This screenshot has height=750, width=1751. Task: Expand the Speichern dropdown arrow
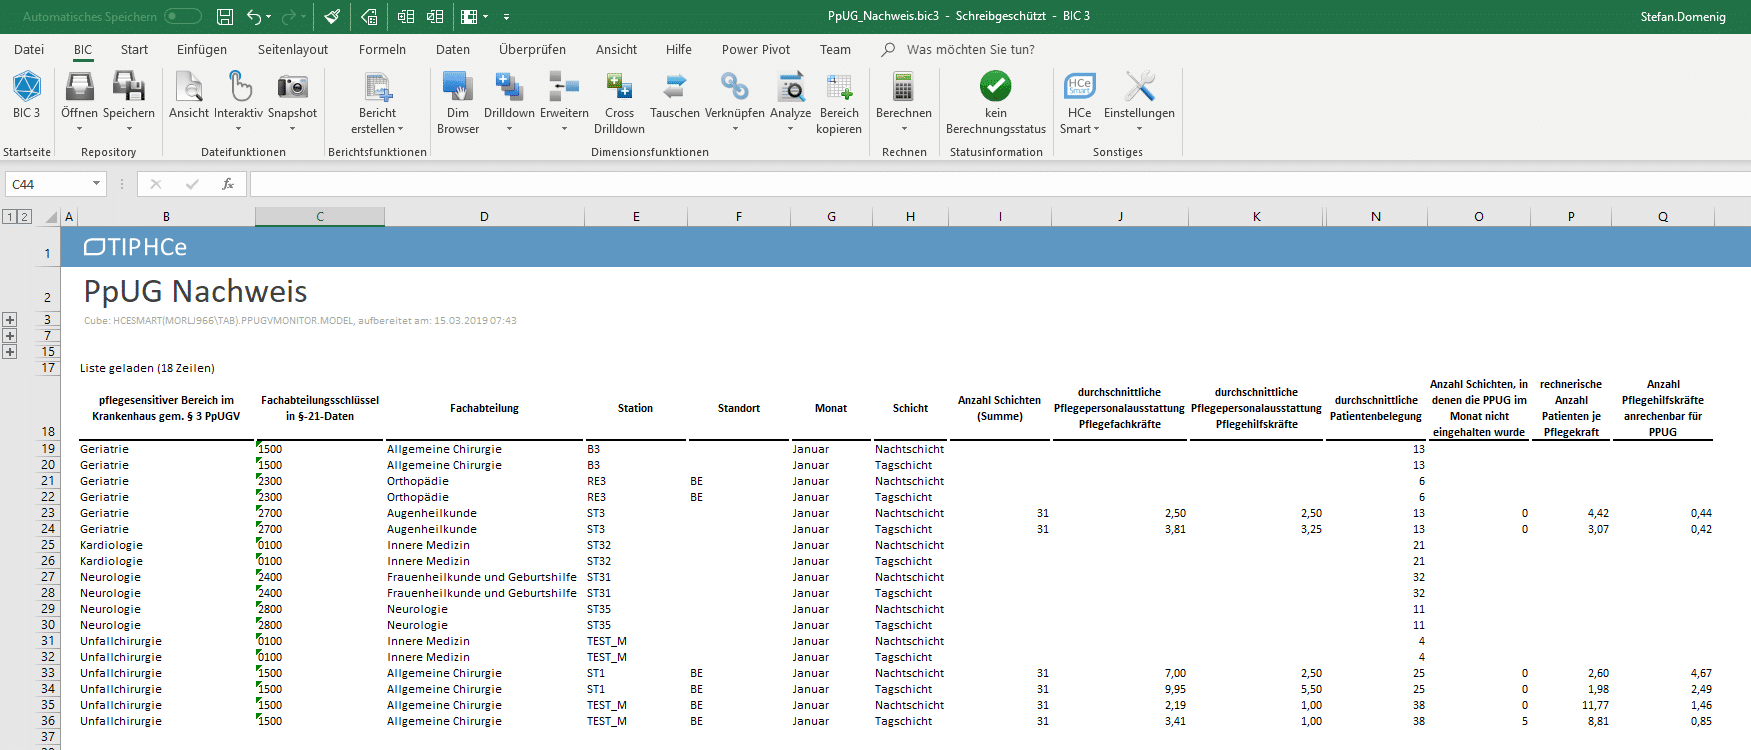[x=129, y=129]
